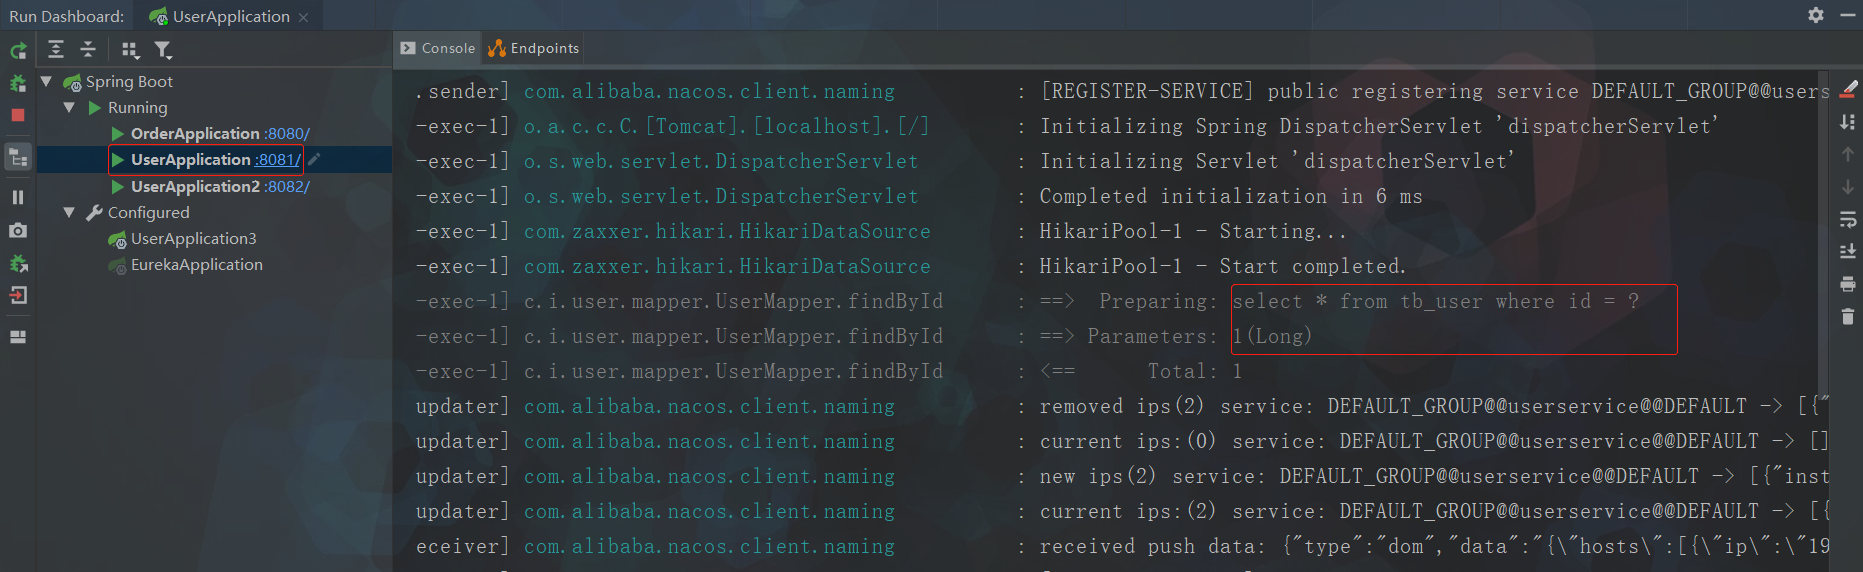
Task: Click the Running group label
Action: [138, 107]
